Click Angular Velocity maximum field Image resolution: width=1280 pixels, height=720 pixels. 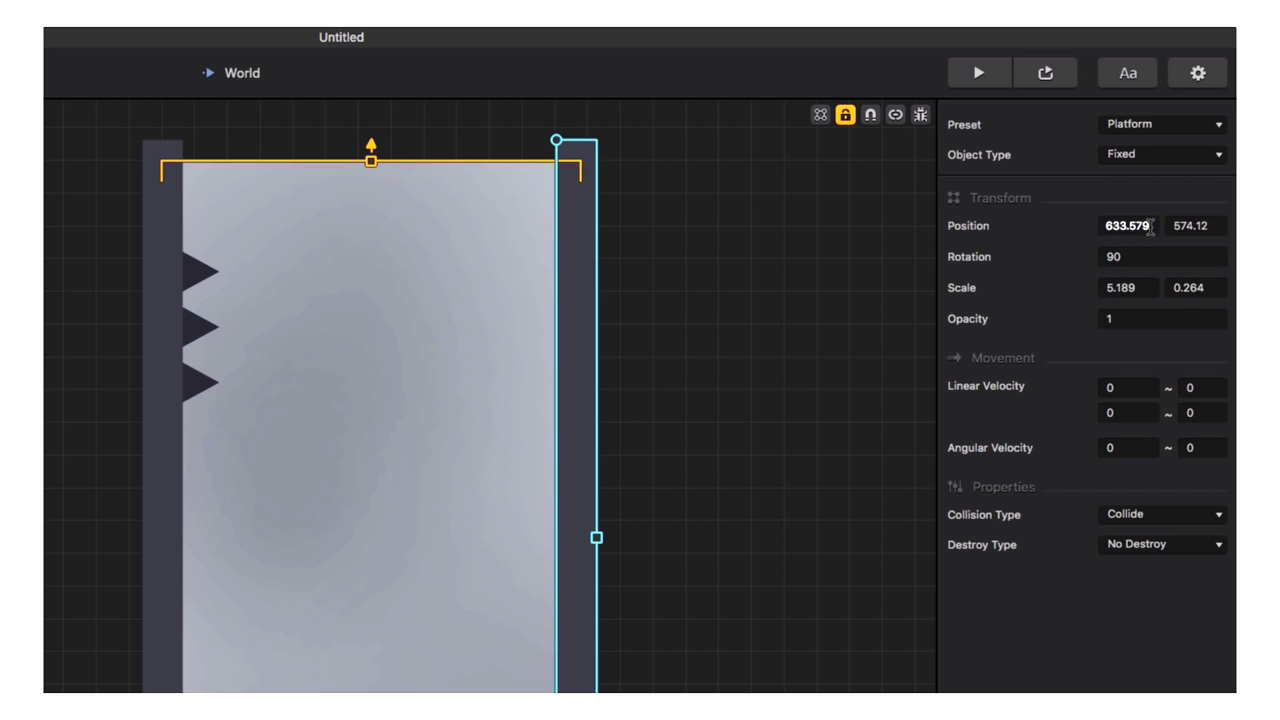pyautogui.click(x=1202, y=448)
